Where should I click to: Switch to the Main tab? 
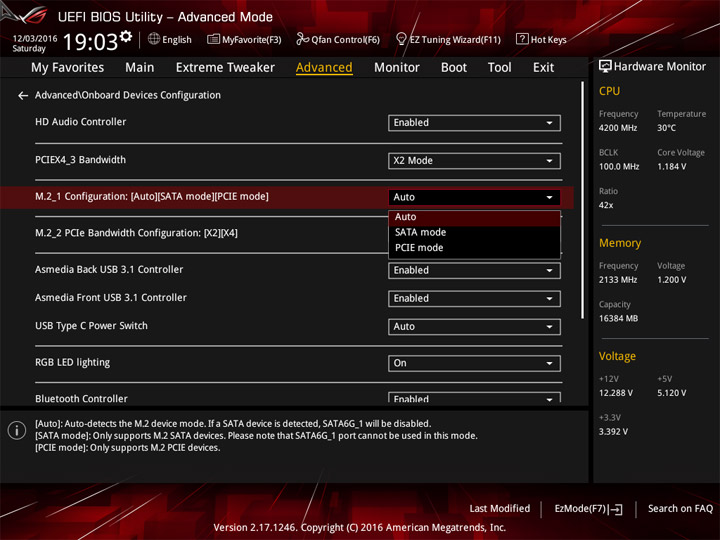pyautogui.click(x=140, y=68)
